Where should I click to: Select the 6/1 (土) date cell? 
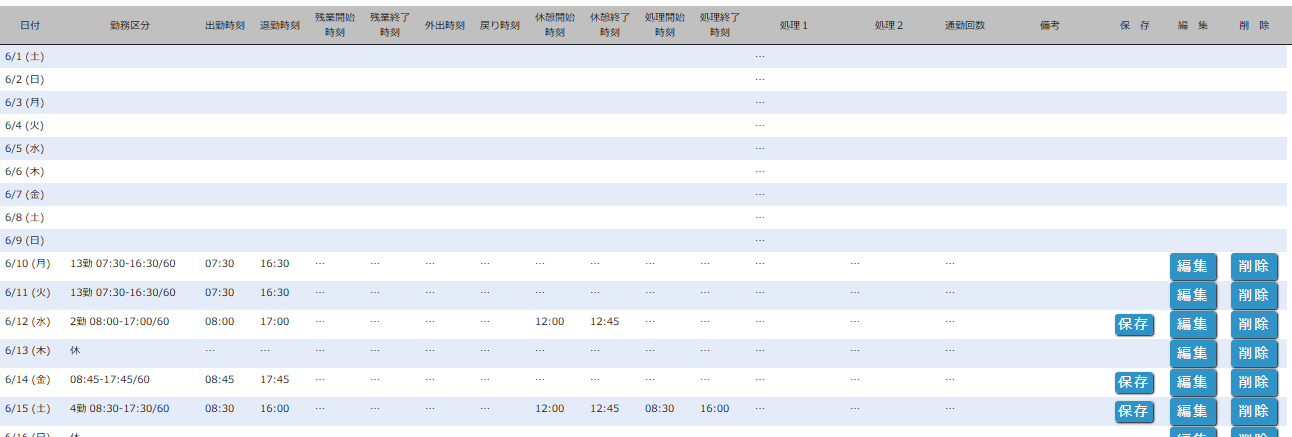coord(24,56)
